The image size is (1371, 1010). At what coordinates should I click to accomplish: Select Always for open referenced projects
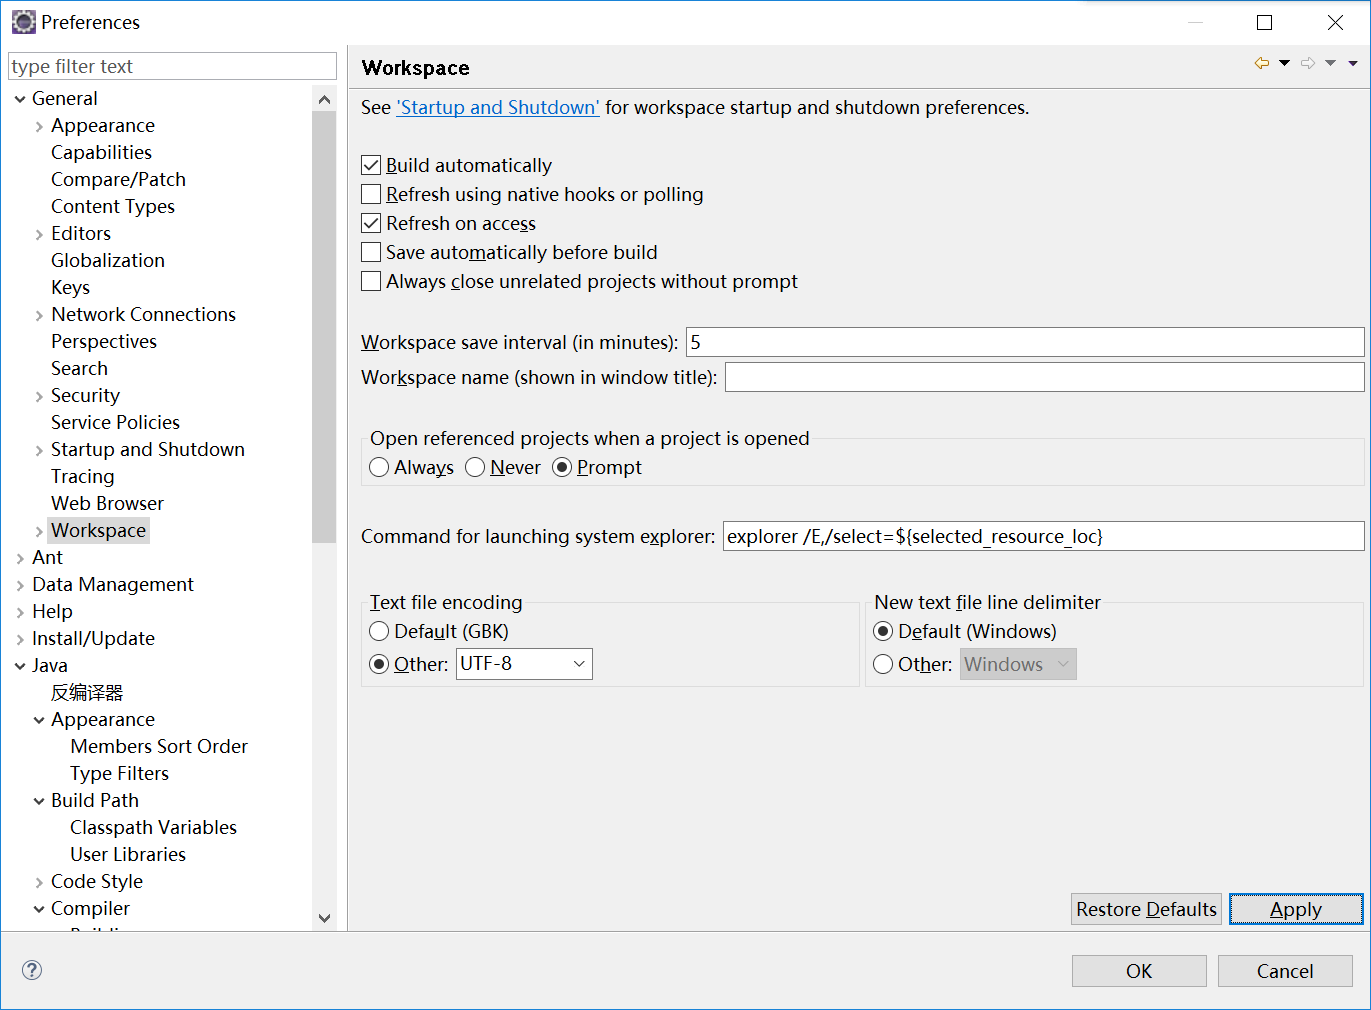click(379, 467)
